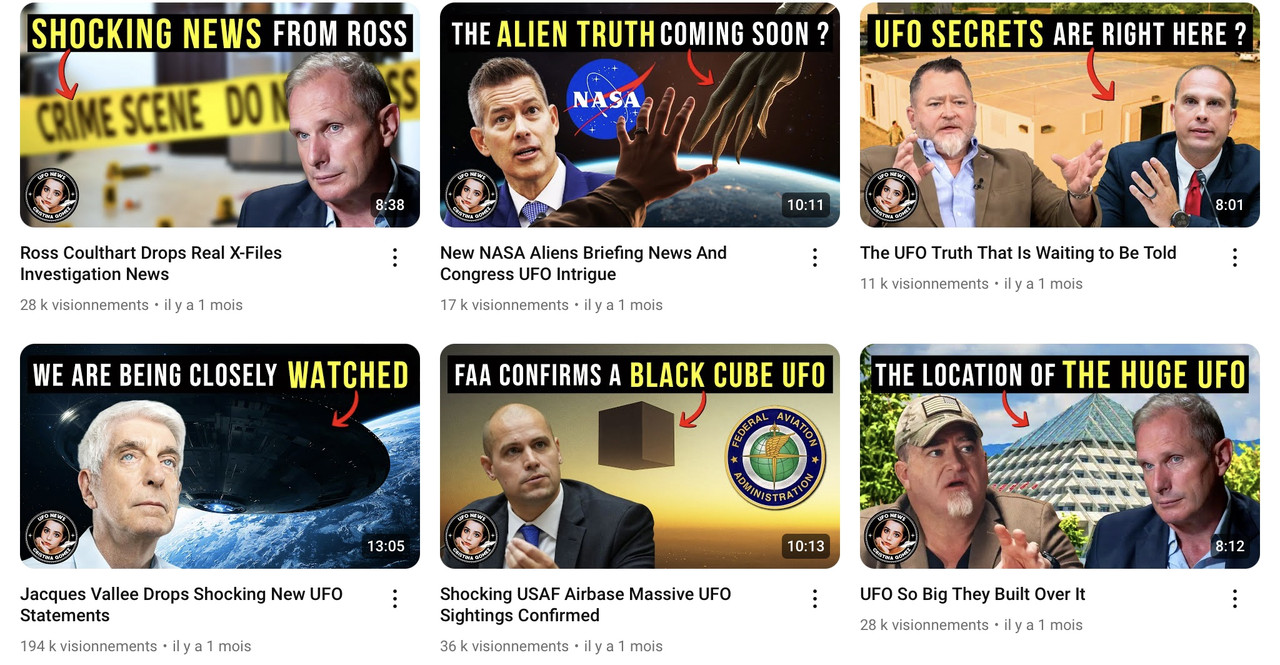The image size is (1280, 665).
Task: Open options menu for Shocking USAF Airbase video
Action: pyautogui.click(x=815, y=599)
